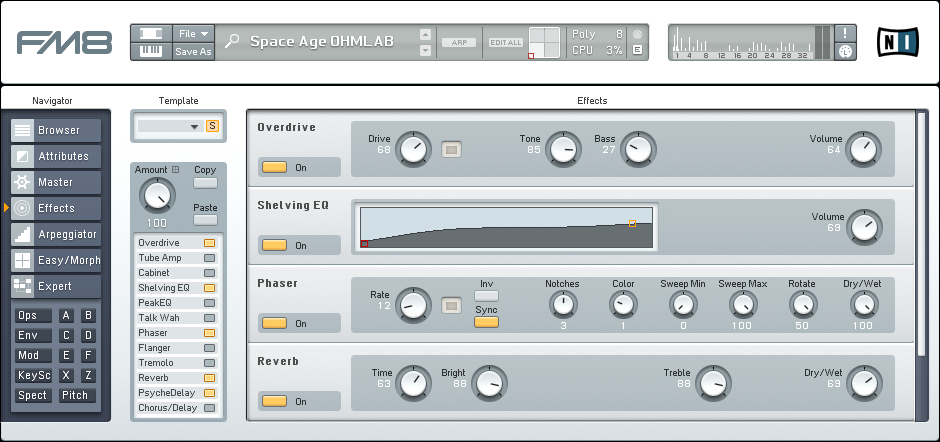Click the Overdrive Tone knob

564,149
